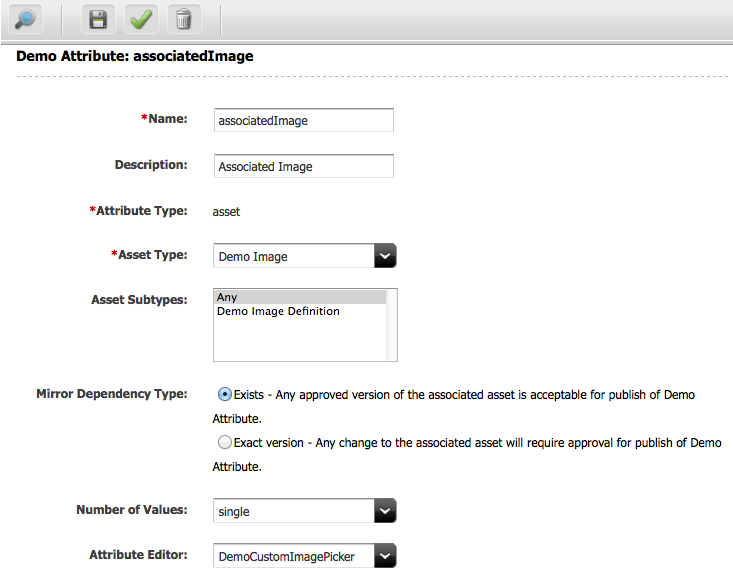Open the Number of Values dropdown

305,511
